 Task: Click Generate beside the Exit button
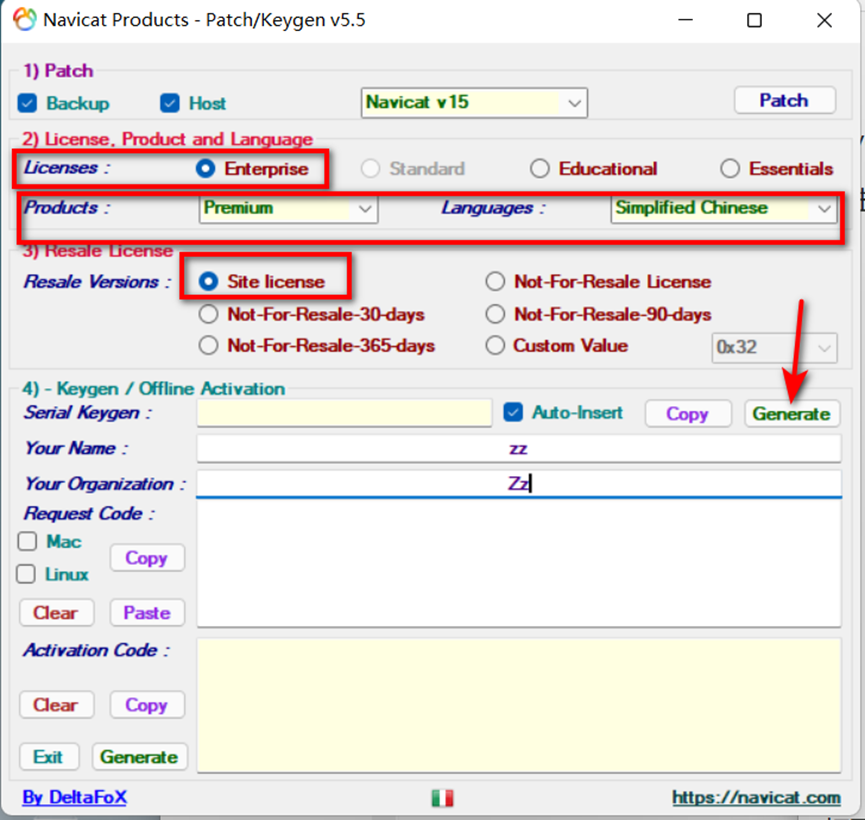[140, 757]
